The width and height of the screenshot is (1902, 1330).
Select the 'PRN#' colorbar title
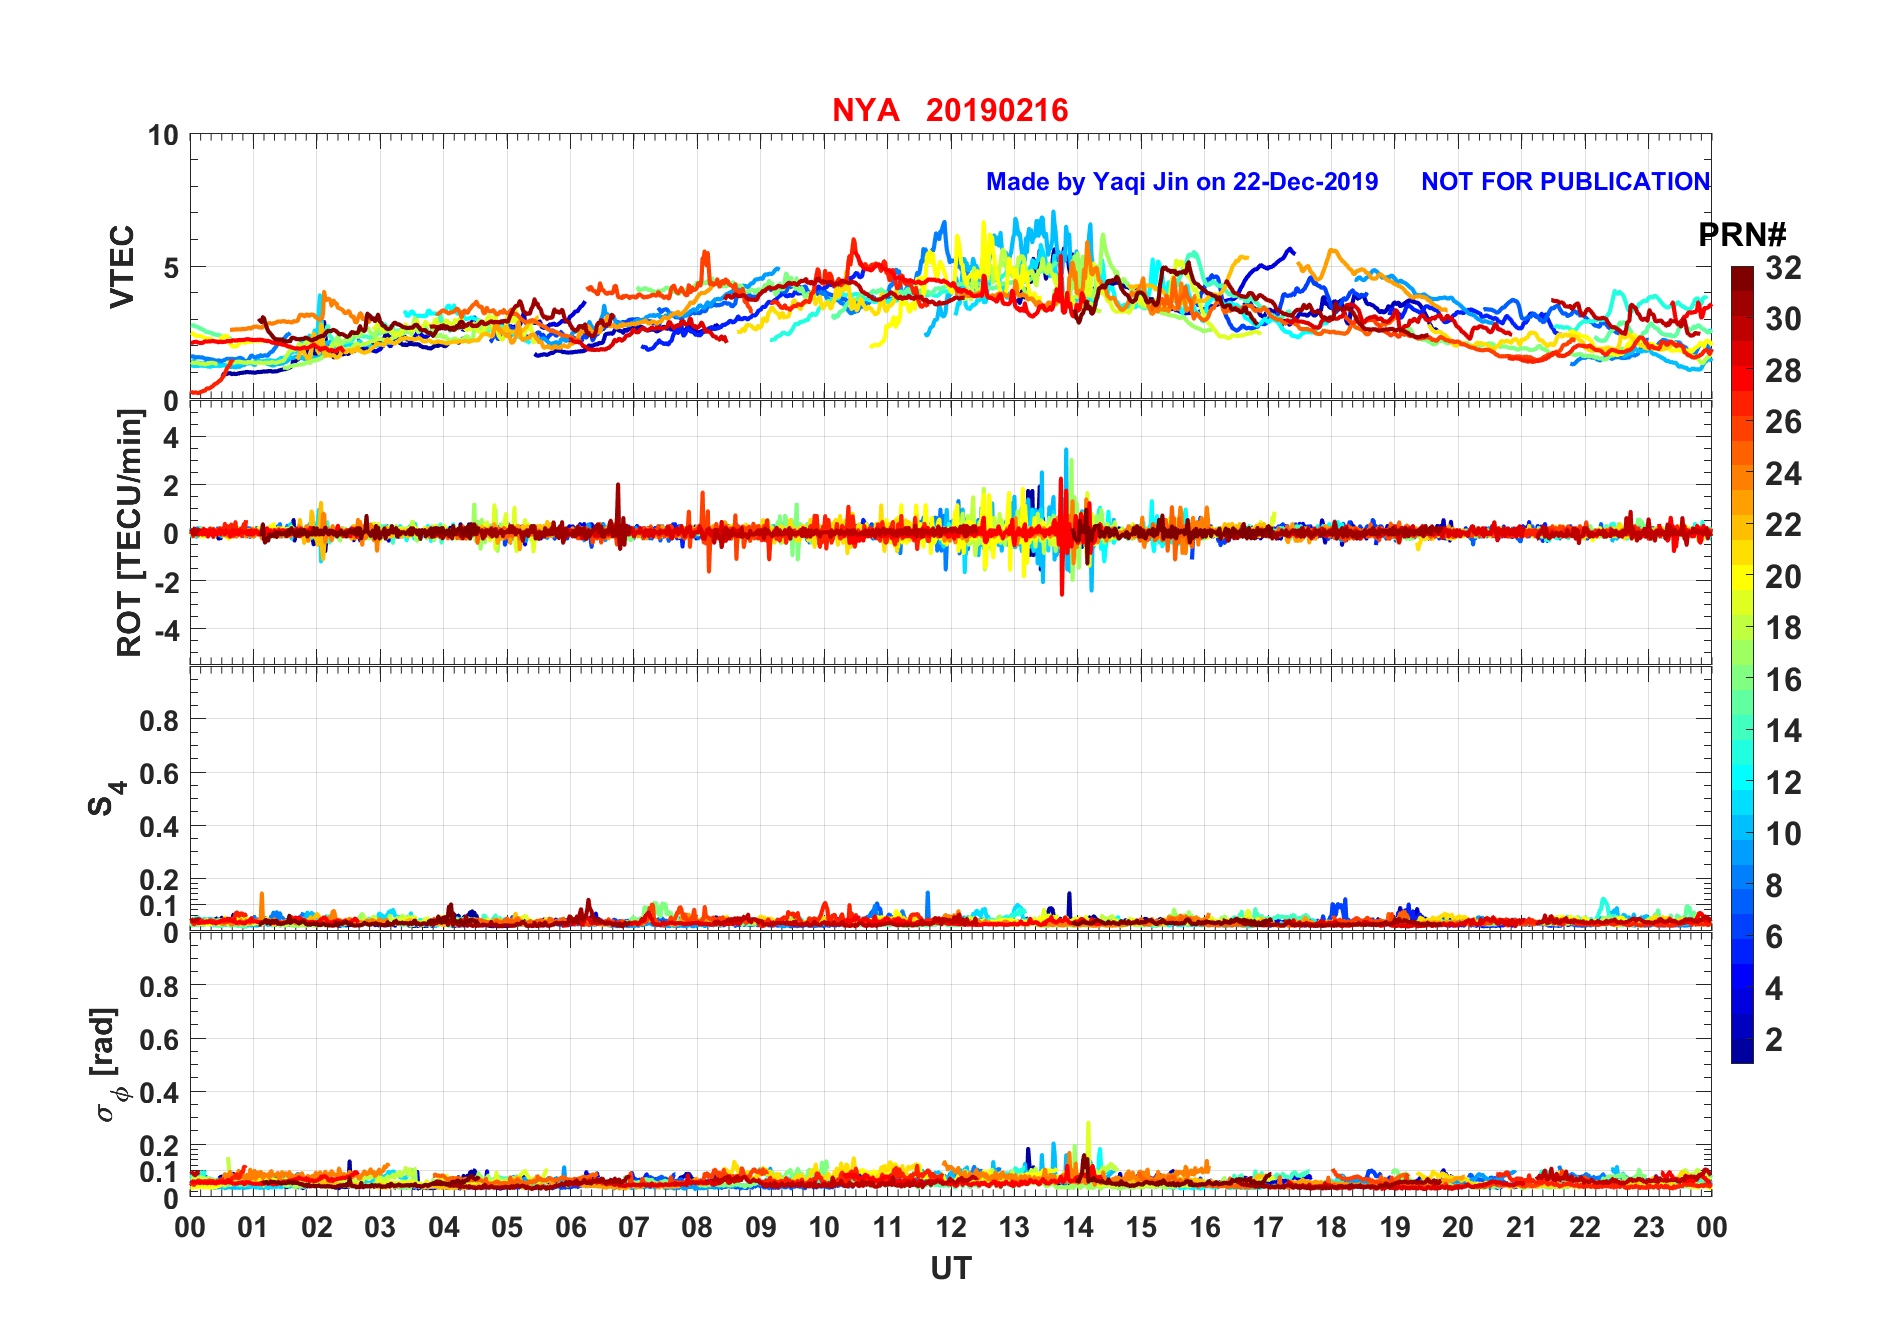tap(1742, 235)
